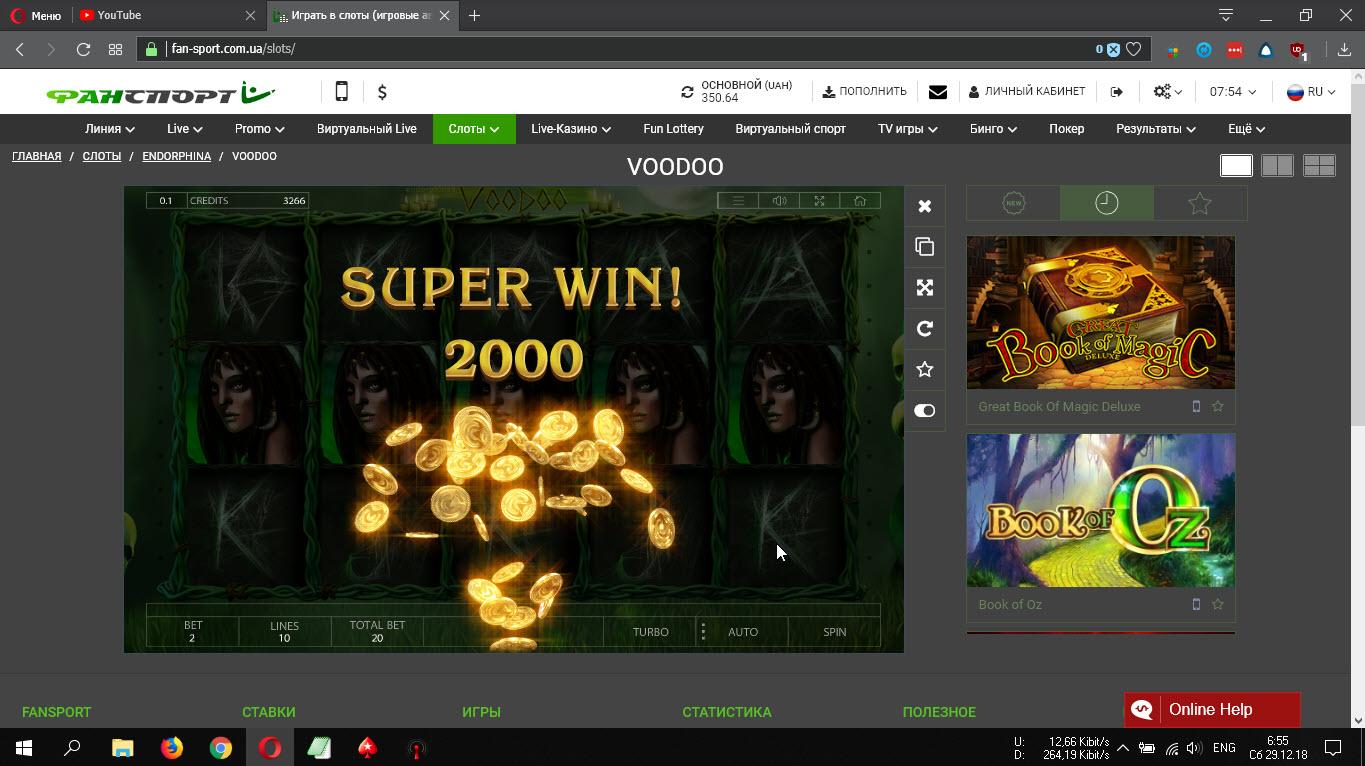1365x766 pixels.
Task: Toggle the switch in game side panel
Action: 925,411
